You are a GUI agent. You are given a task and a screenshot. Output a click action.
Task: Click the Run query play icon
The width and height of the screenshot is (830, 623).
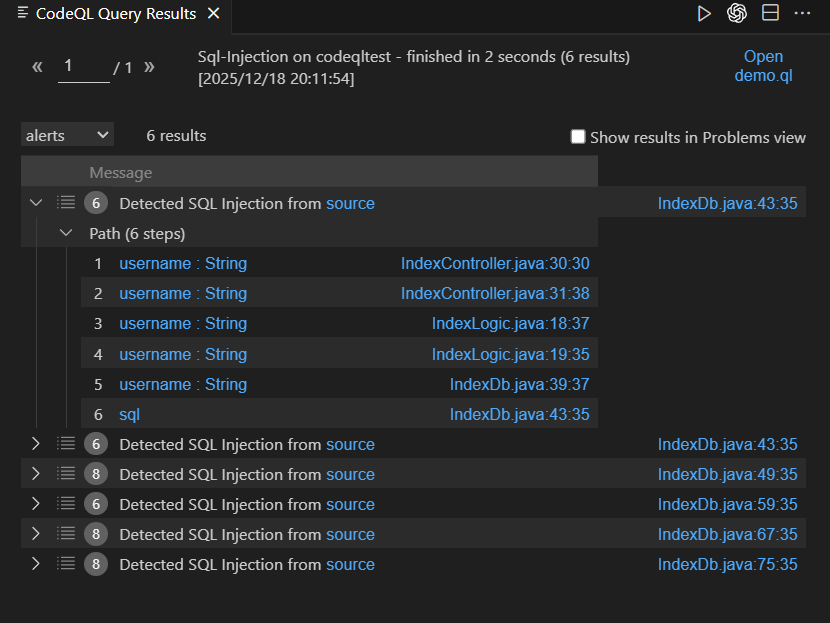coord(704,13)
